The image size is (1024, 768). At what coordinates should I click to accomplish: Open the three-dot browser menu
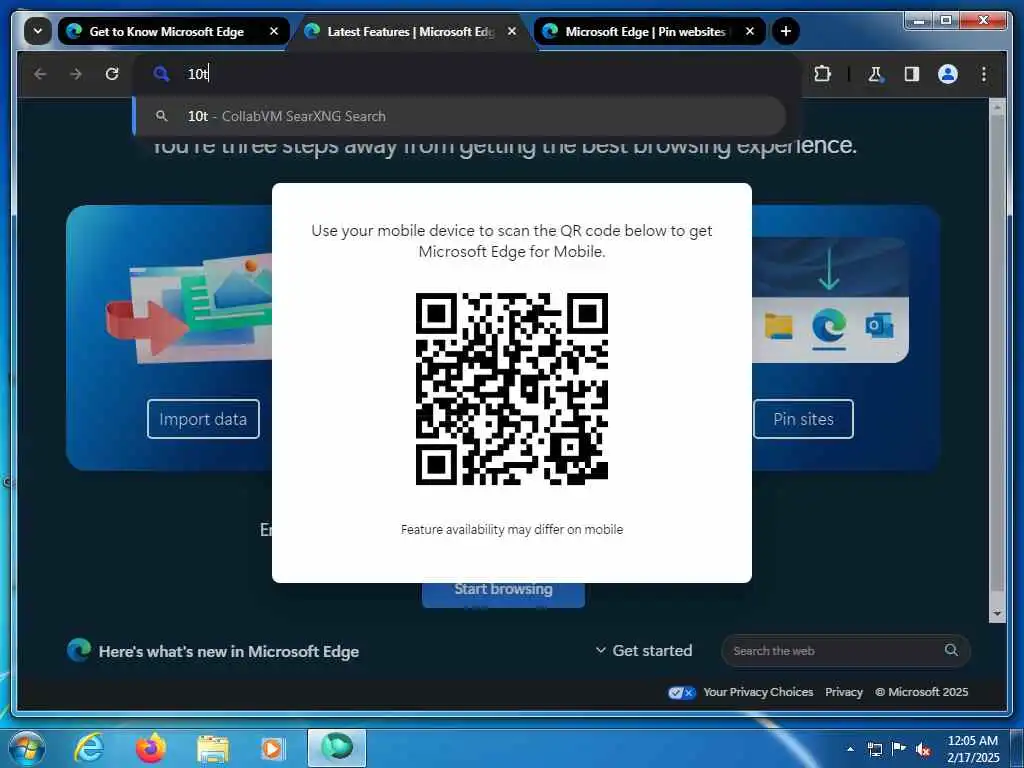(984, 74)
